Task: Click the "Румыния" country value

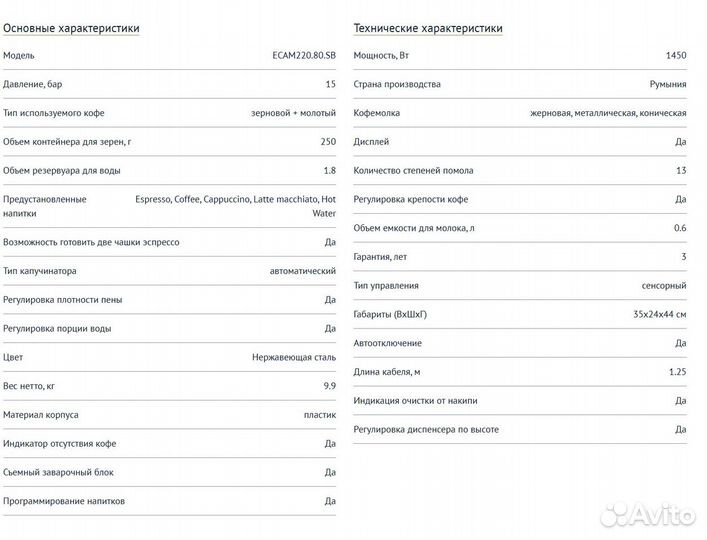Action: pos(667,84)
